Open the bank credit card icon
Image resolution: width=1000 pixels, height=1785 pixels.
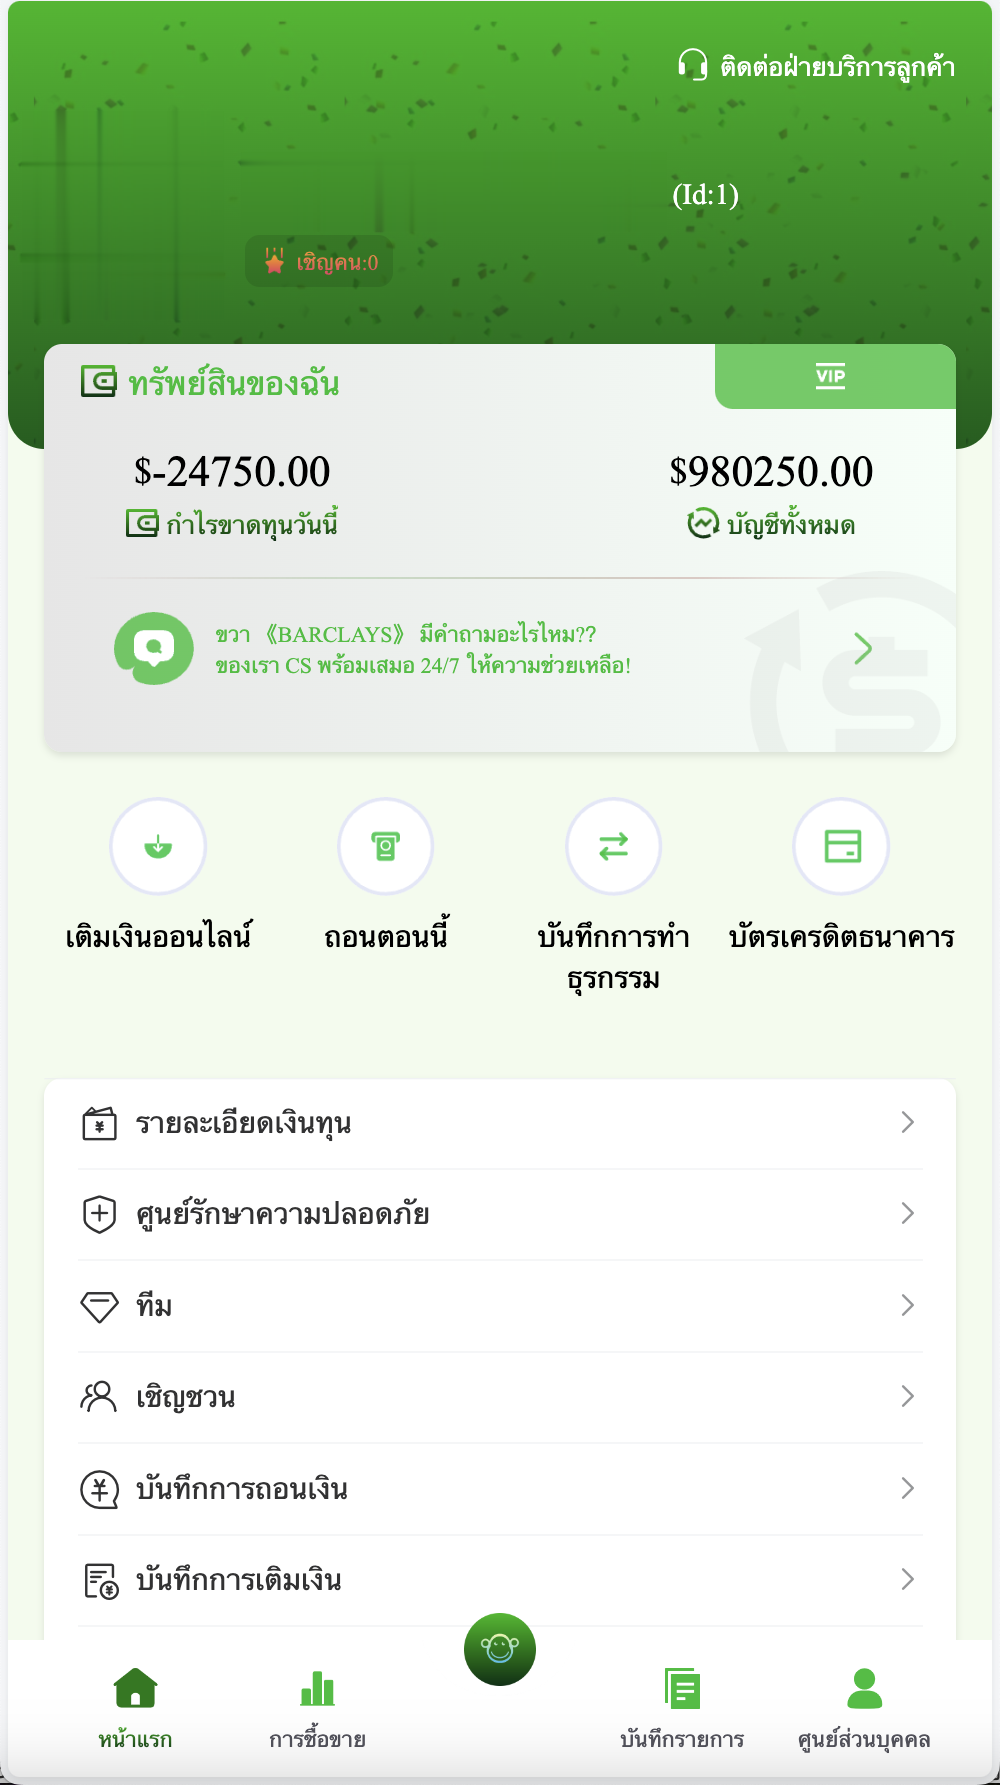(841, 846)
